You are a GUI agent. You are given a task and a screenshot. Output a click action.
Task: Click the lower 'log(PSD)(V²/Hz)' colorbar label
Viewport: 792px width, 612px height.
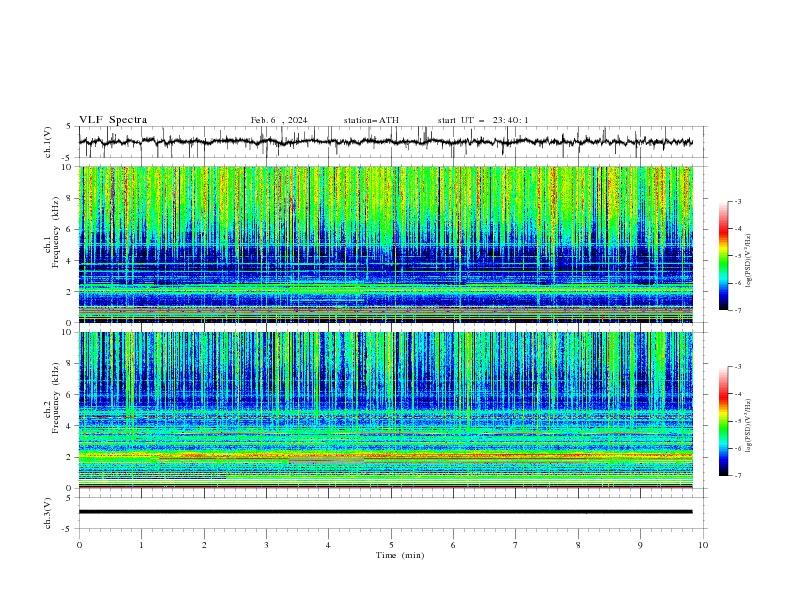coord(749,426)
